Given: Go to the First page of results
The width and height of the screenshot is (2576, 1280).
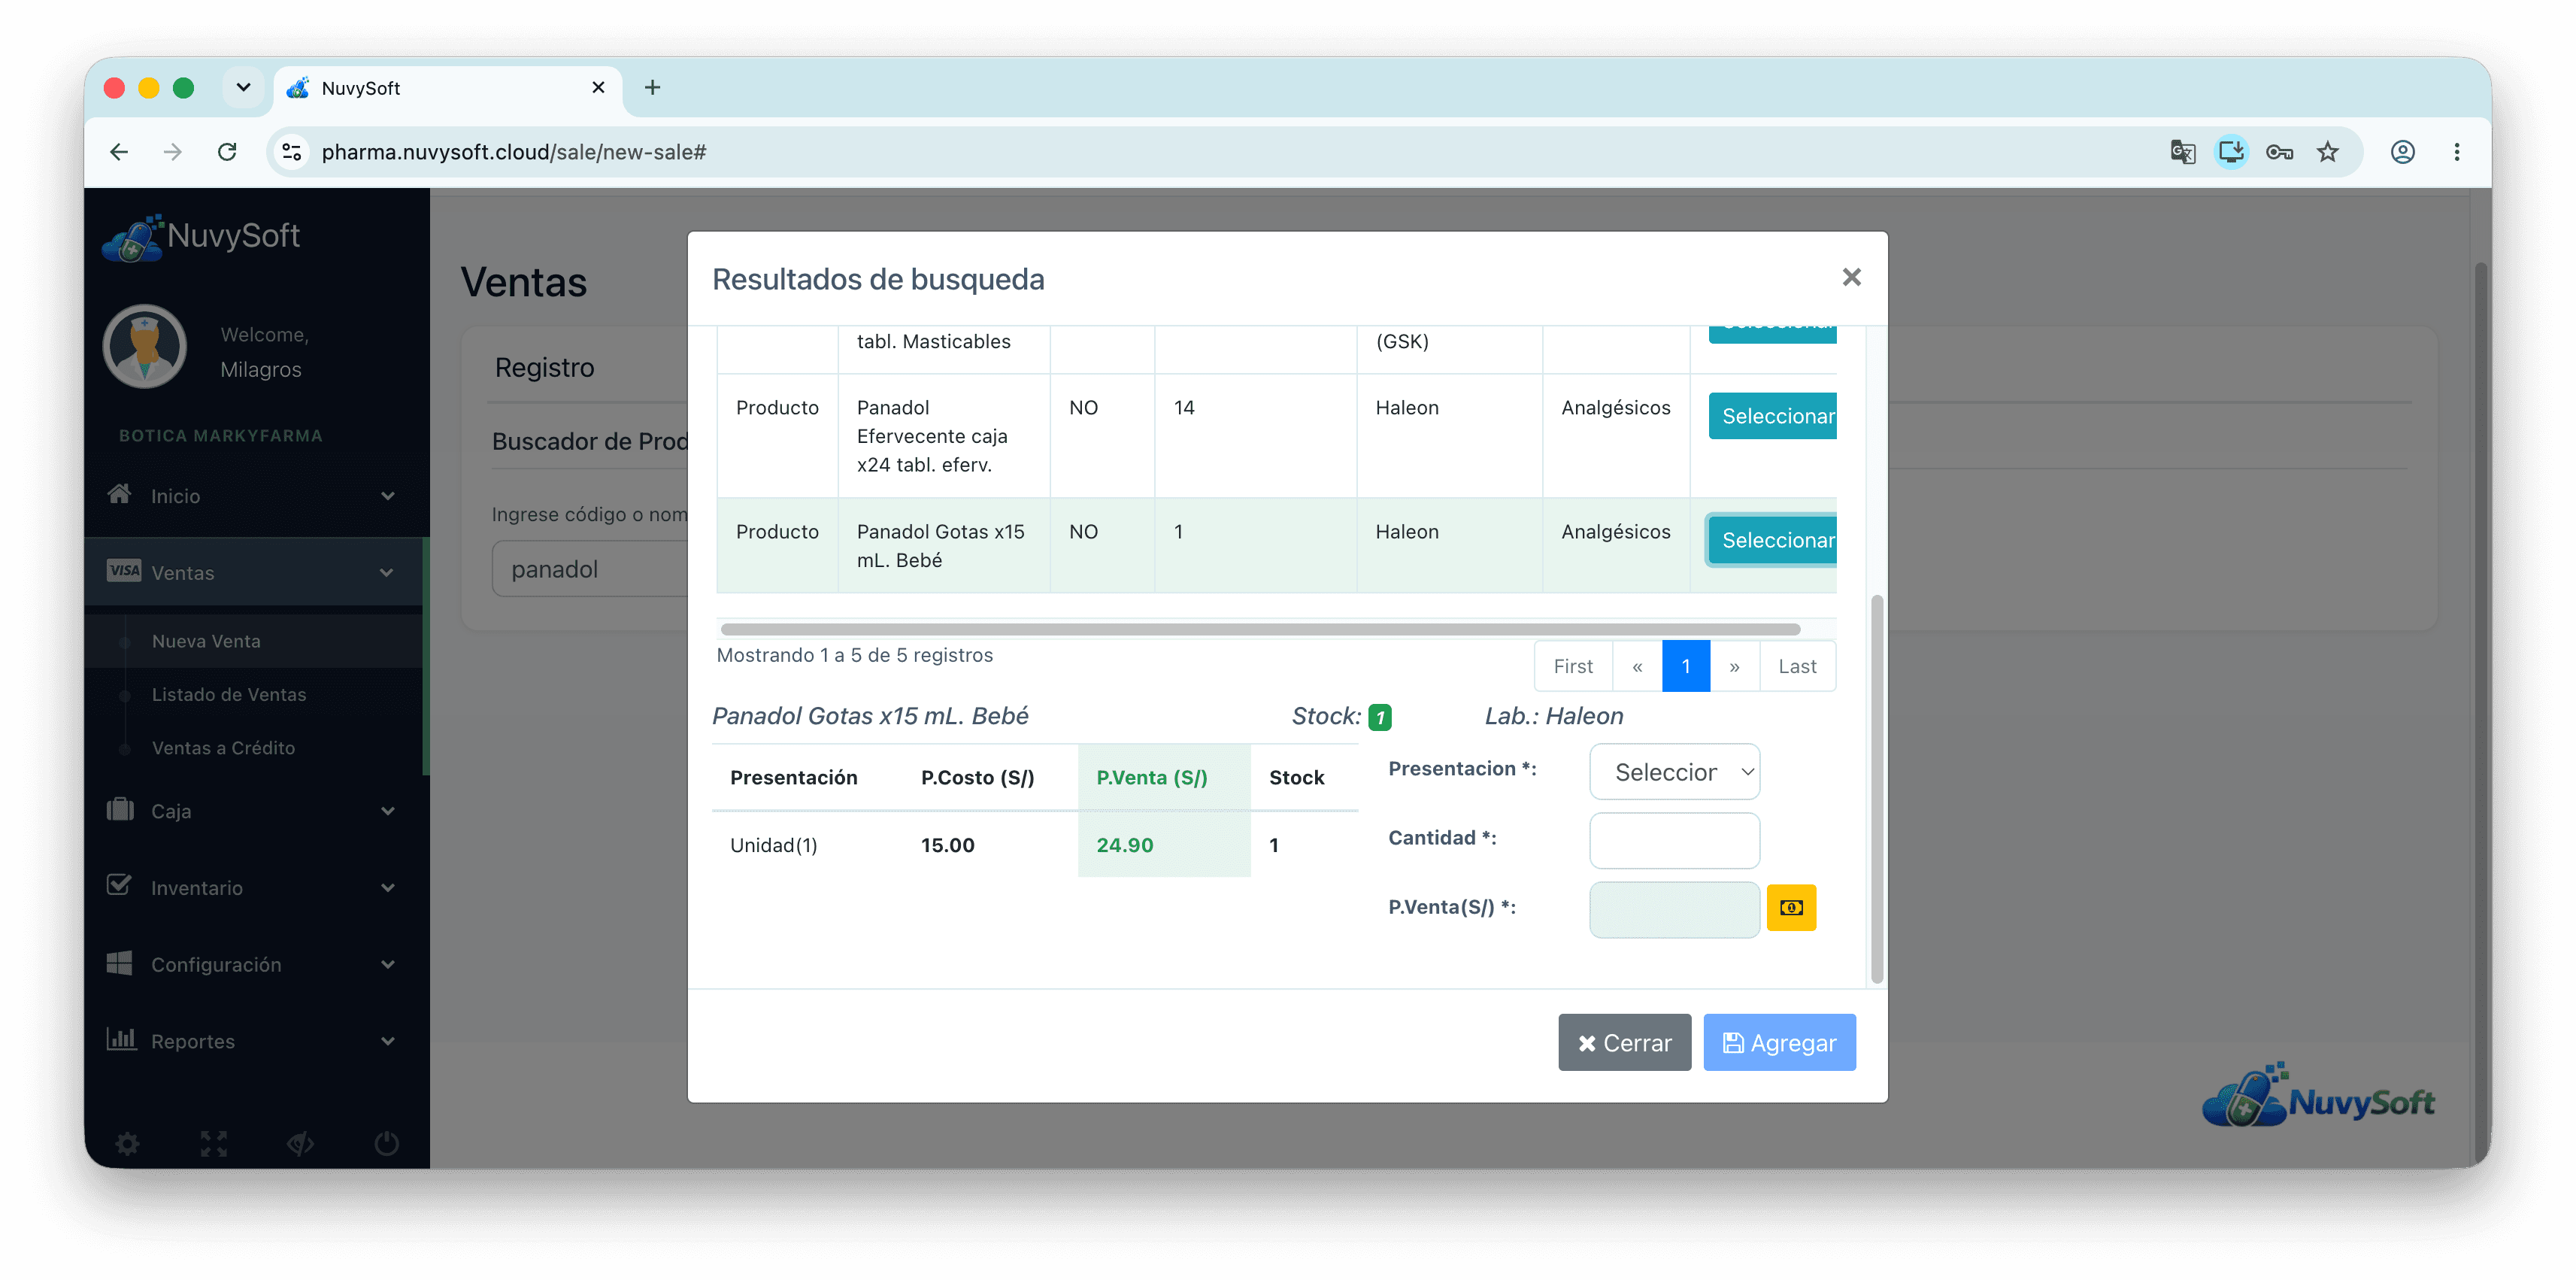Looking at the screenshot, I should point(1573,666).
